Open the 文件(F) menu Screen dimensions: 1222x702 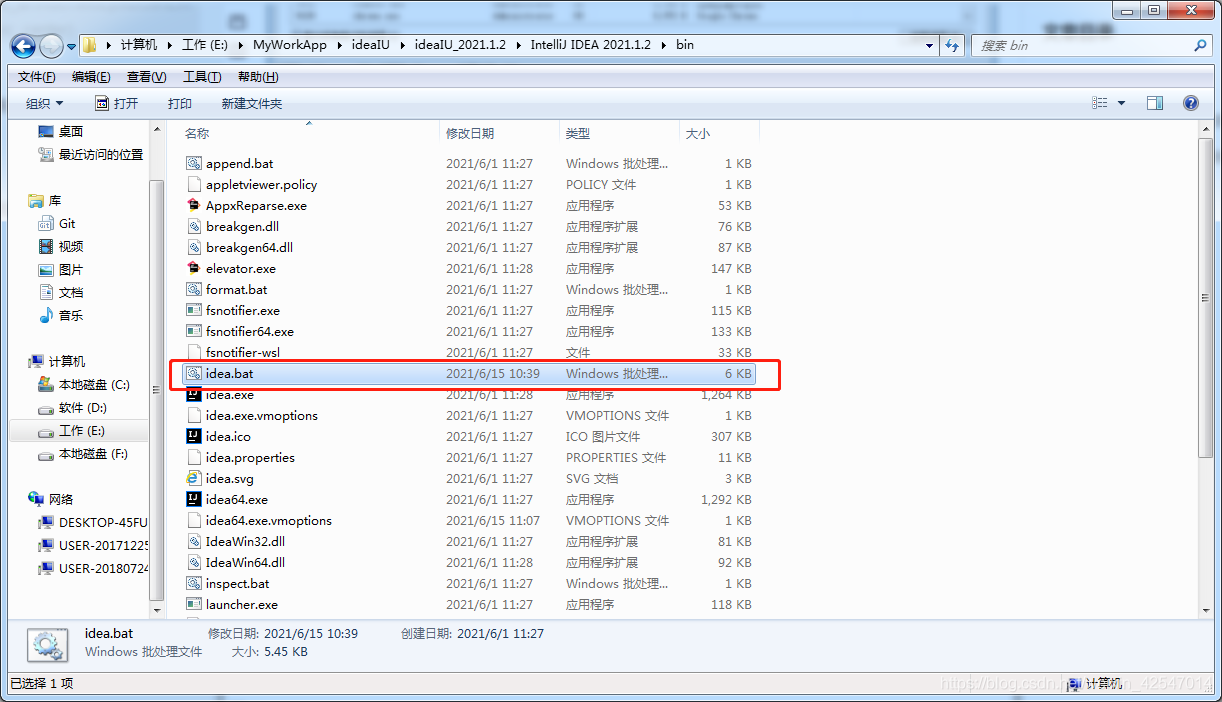click(x=37, y=77)
